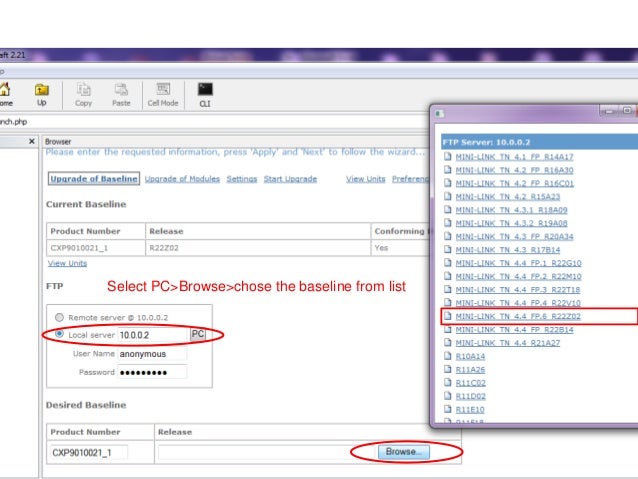The image size is (638, 479).
Task: Click file icon beside MINI-LINK_TN_4.2_FP_R16A30
Action: (448, 170)
